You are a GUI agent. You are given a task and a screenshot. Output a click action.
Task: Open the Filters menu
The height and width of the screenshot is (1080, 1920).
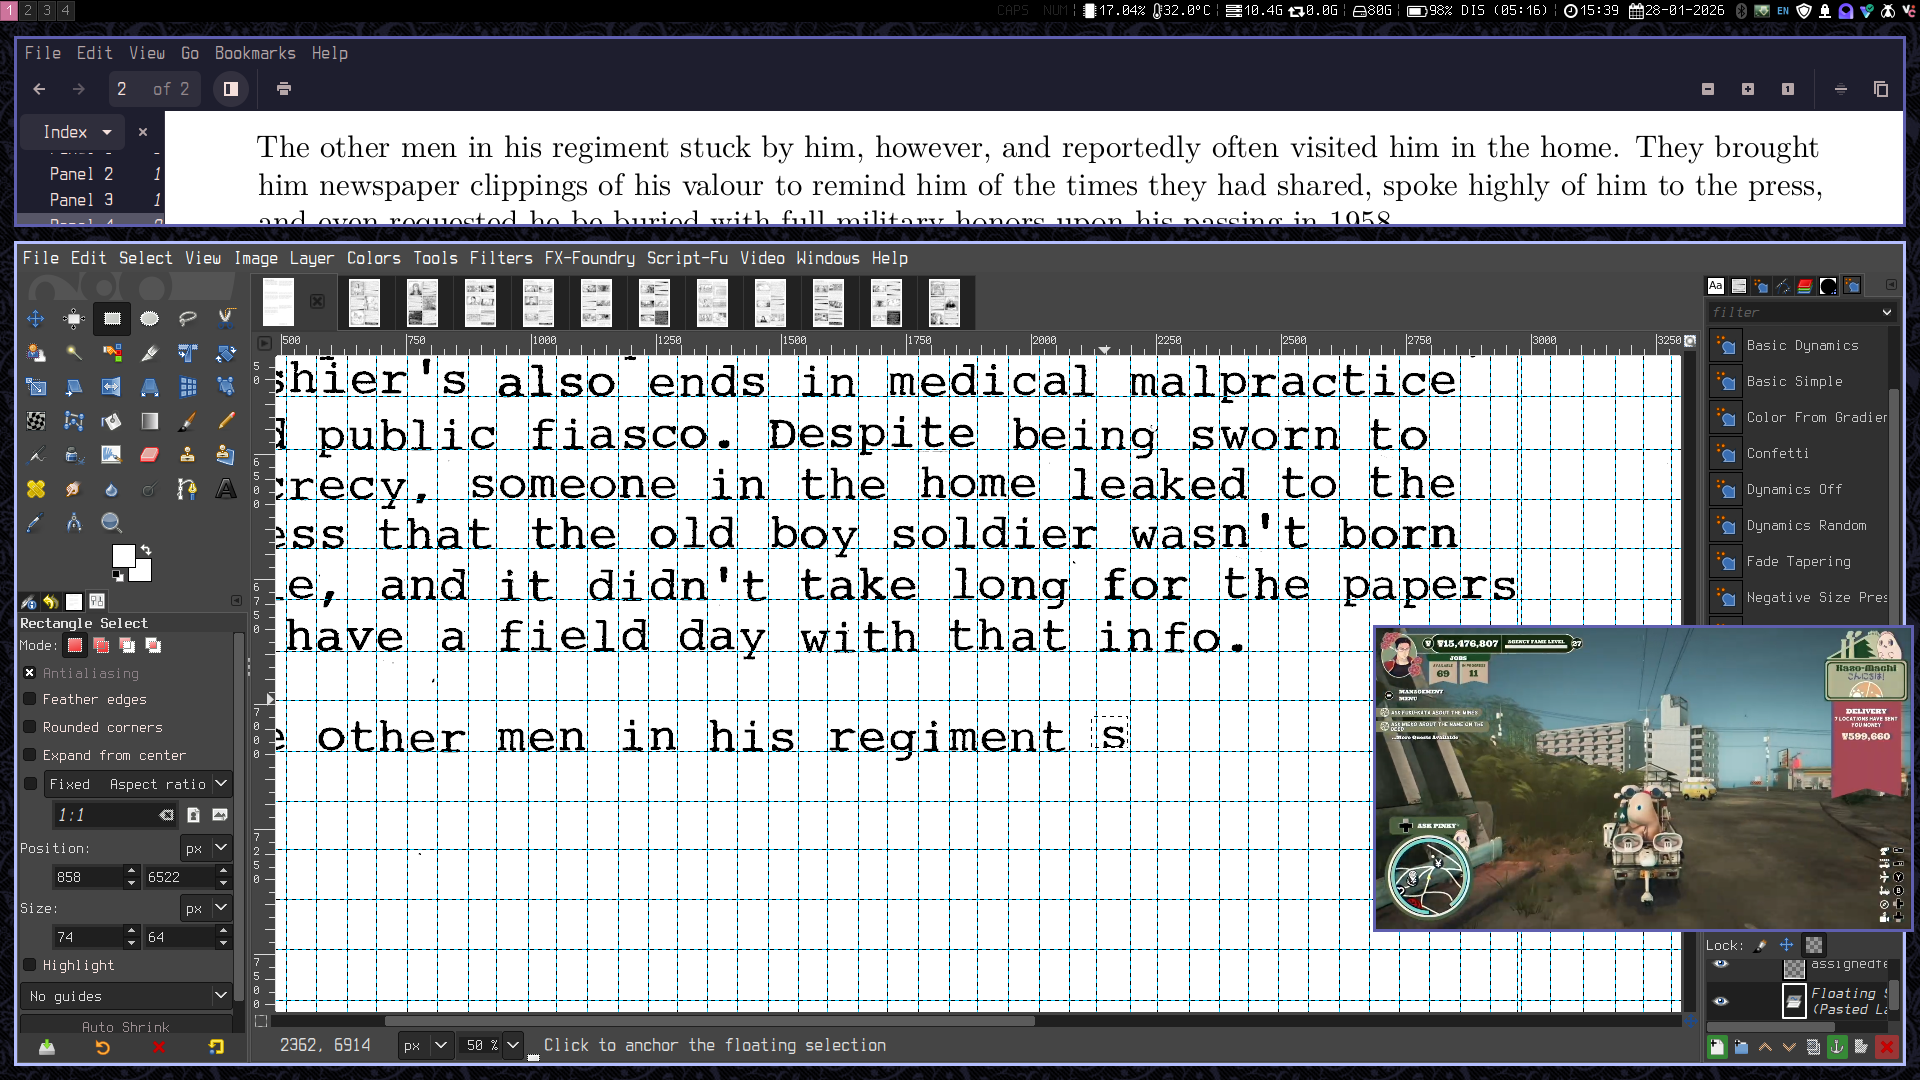[x=500, y=258]
